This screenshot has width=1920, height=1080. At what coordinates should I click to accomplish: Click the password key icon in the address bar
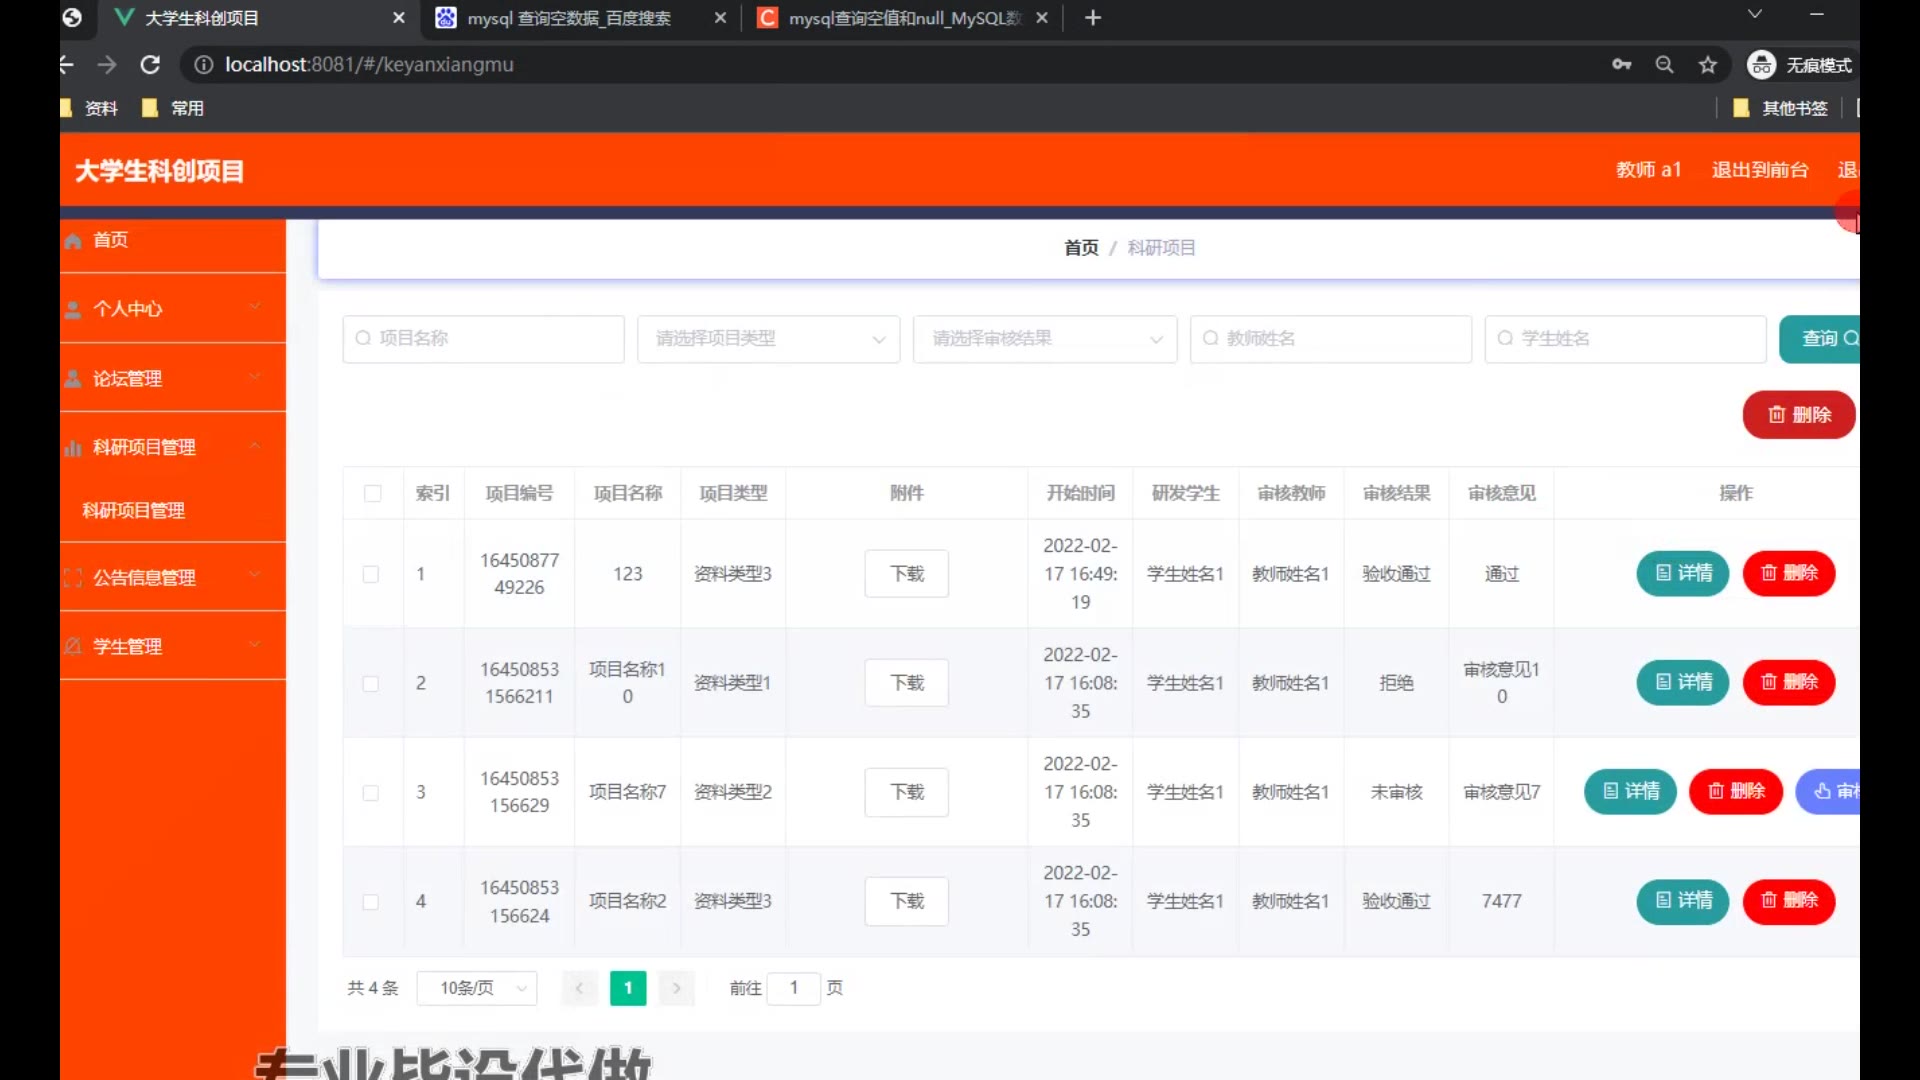(x=1621, y=65)
